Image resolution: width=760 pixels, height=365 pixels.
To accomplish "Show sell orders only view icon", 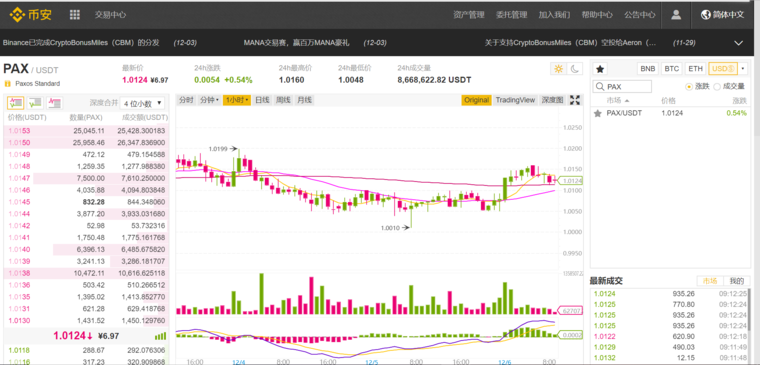I will pos(55,103).
